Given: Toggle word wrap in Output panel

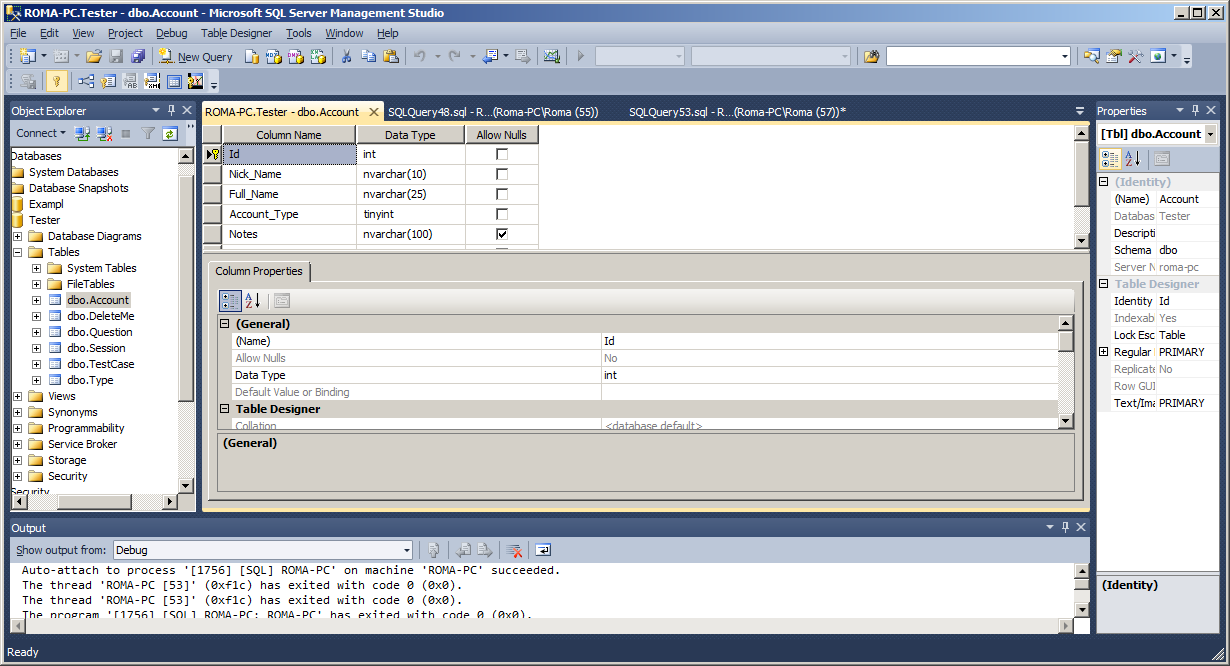Looking at the screenshot, I should click(x=543, y=550).
